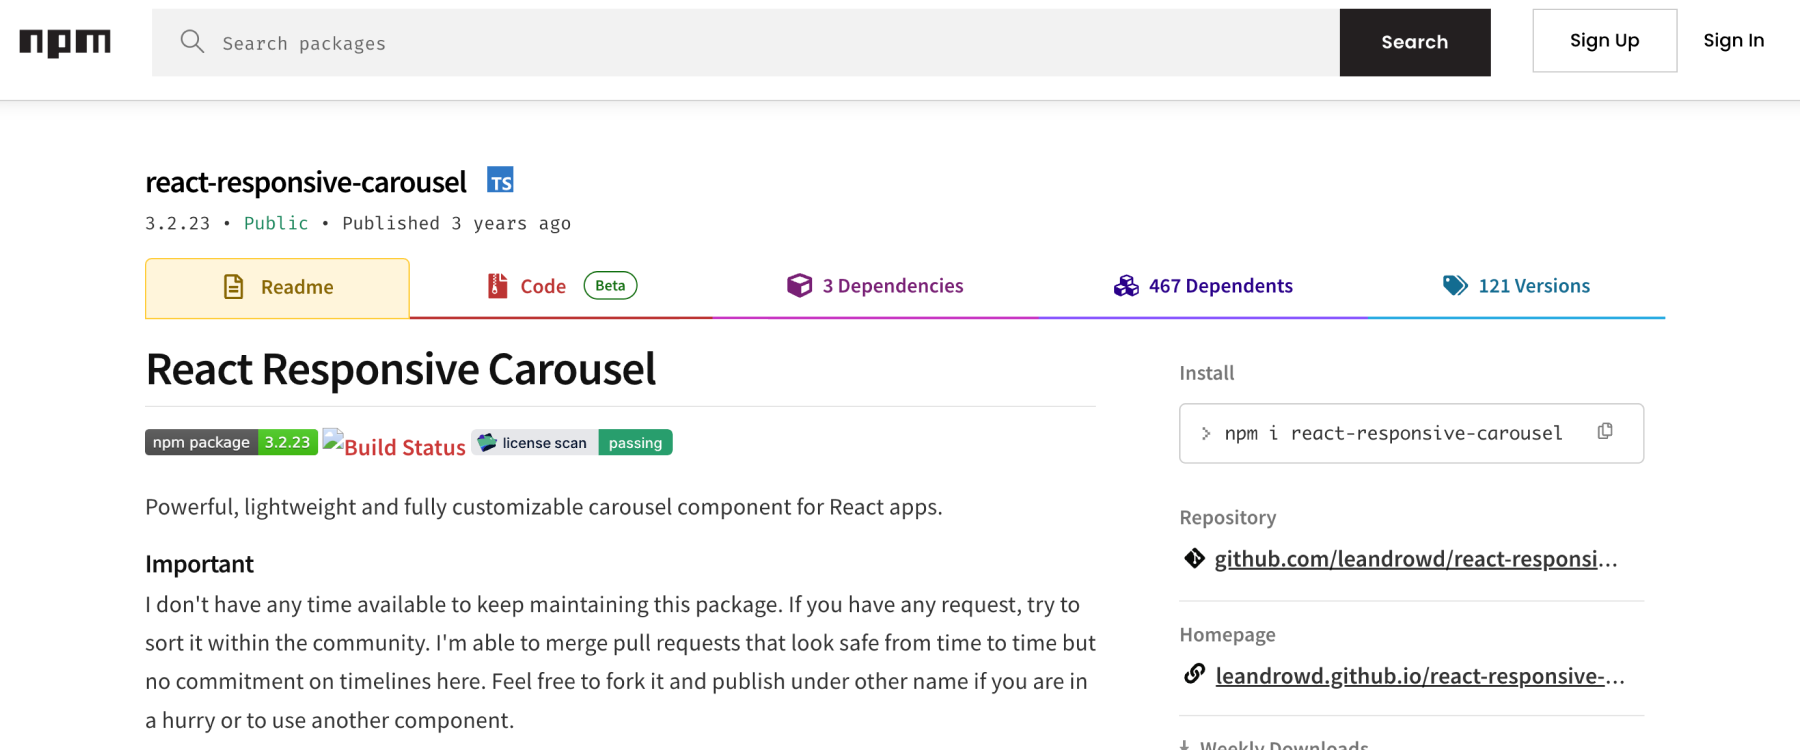
Task: Click the Install label
Action: pos(1207,373)
